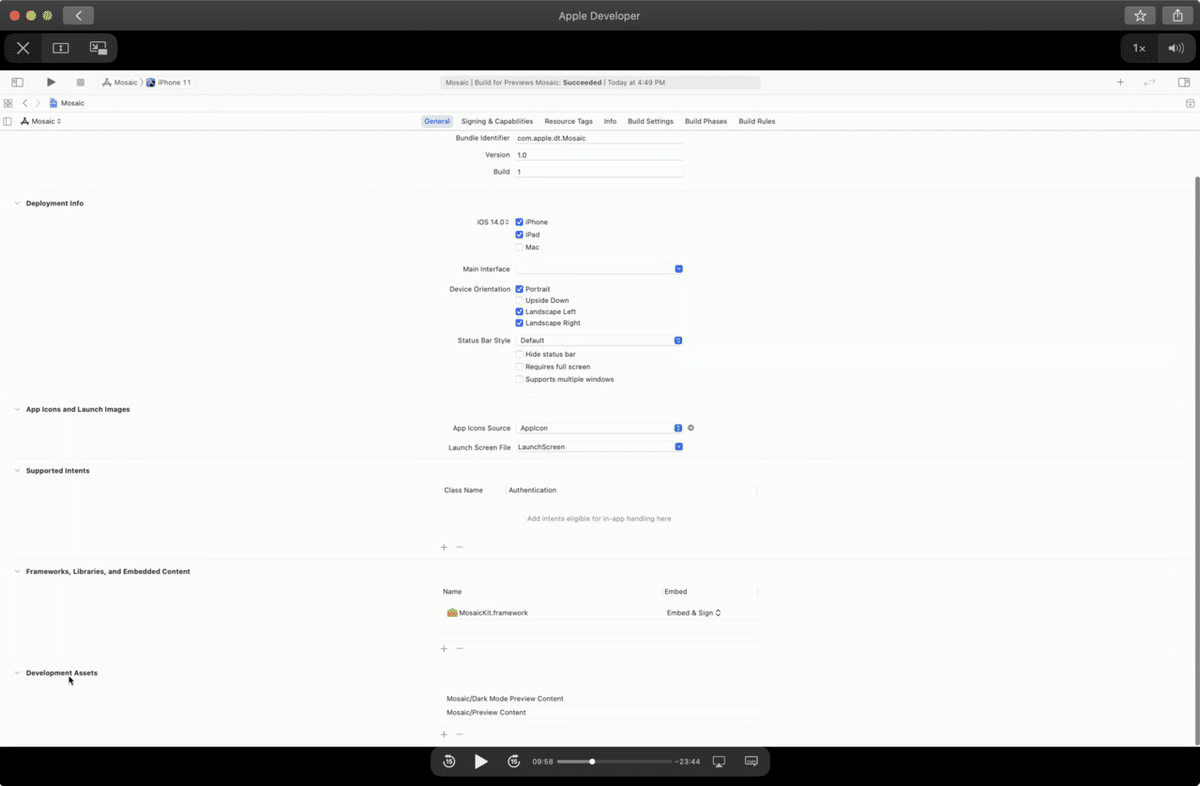Collapse the Supported Intents section
The width and height of the screenshot is (1200, 786).
(x=17, y=470)
